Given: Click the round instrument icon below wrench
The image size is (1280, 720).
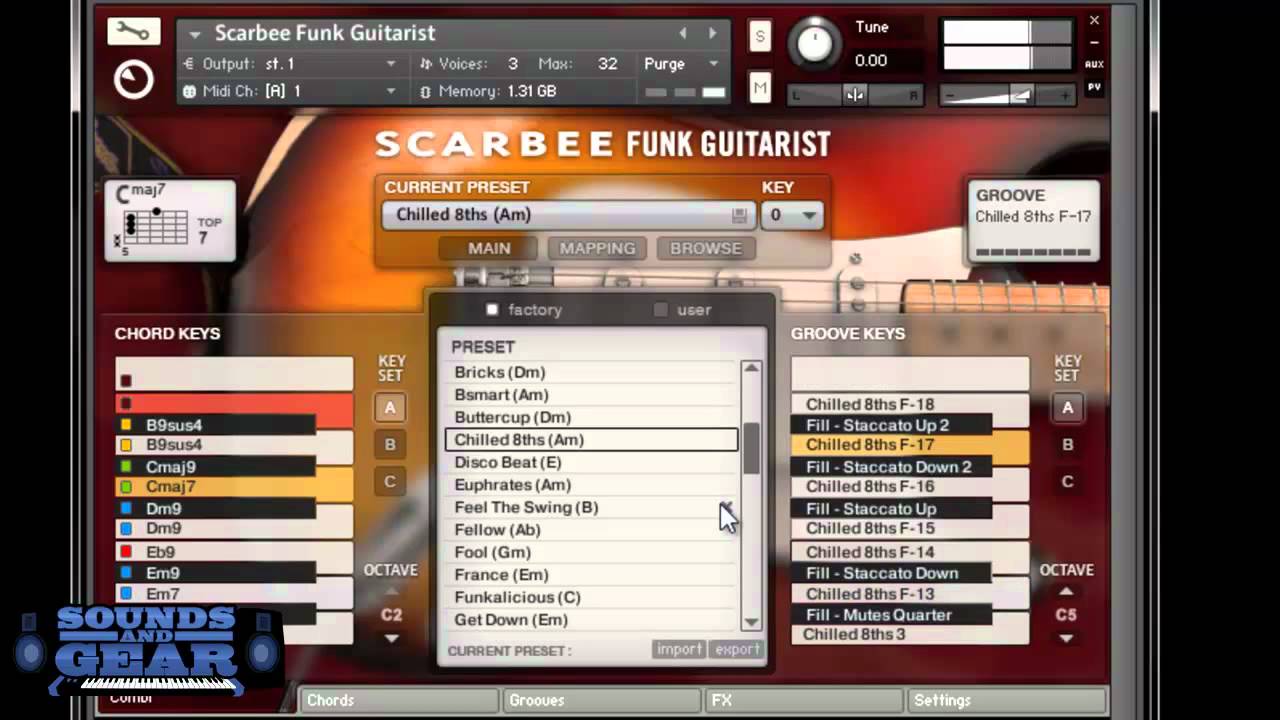Looking at the screenshot, I should click(134, 80).
